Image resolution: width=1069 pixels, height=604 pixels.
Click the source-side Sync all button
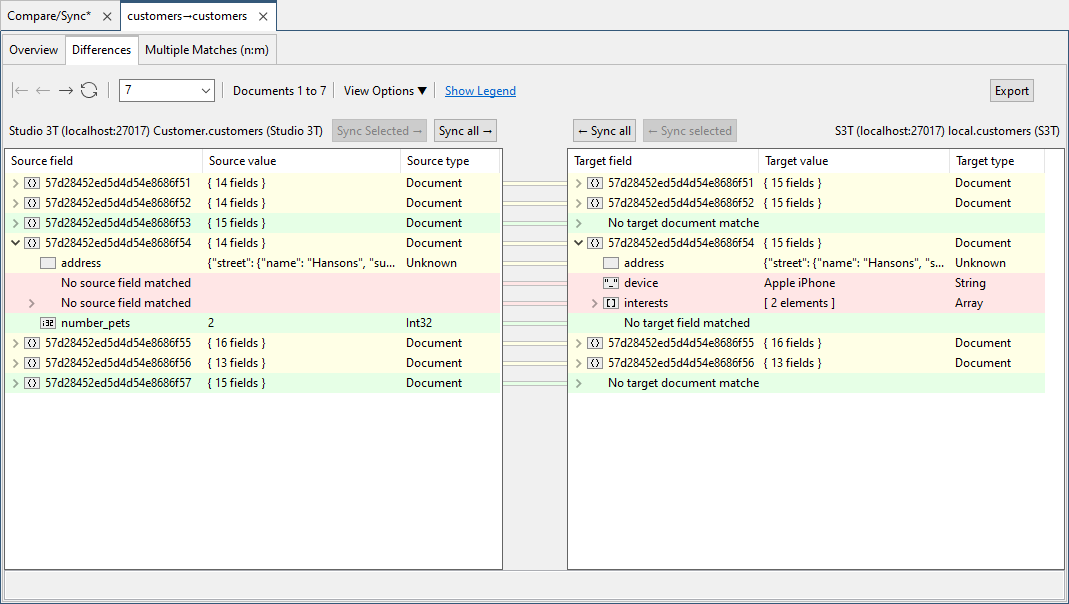tap(465, 131)
